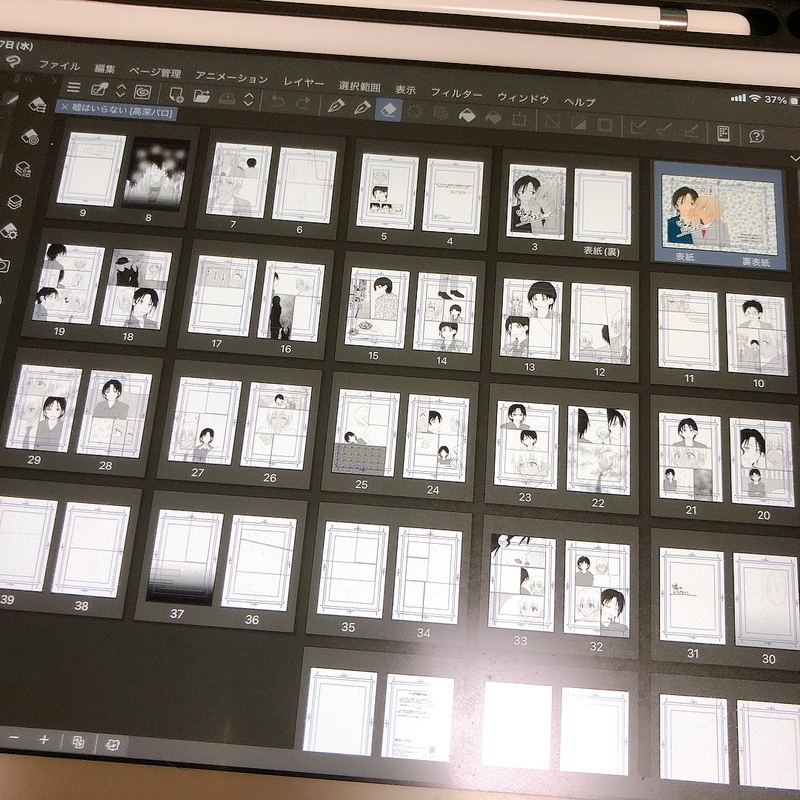Click the quick-edit pencil-on-canvas icon

point(99,89)
